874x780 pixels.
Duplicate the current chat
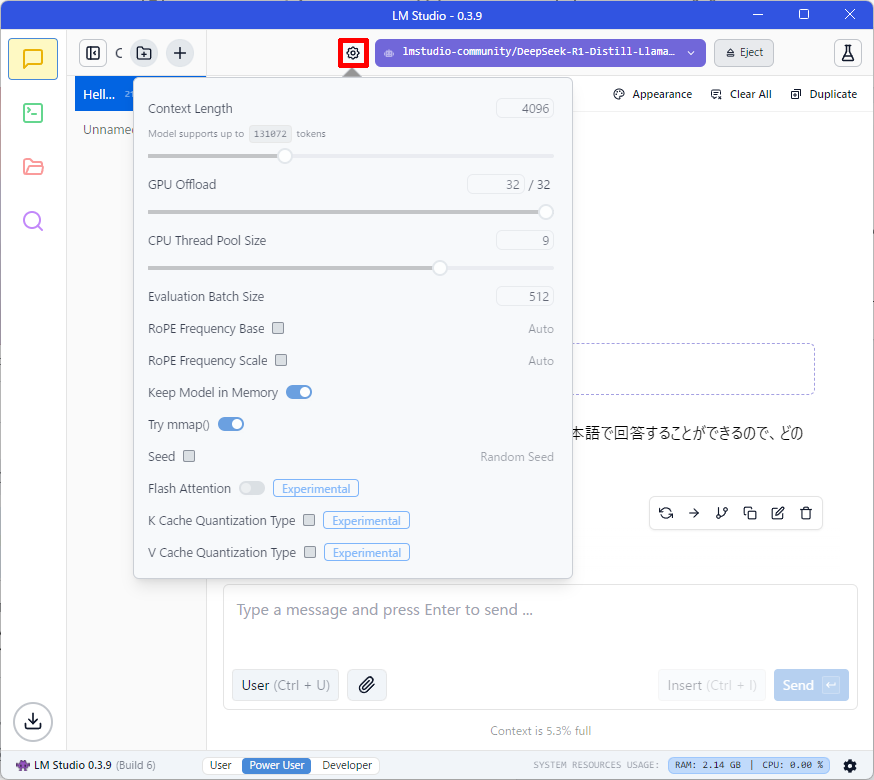tap(824, 94)
